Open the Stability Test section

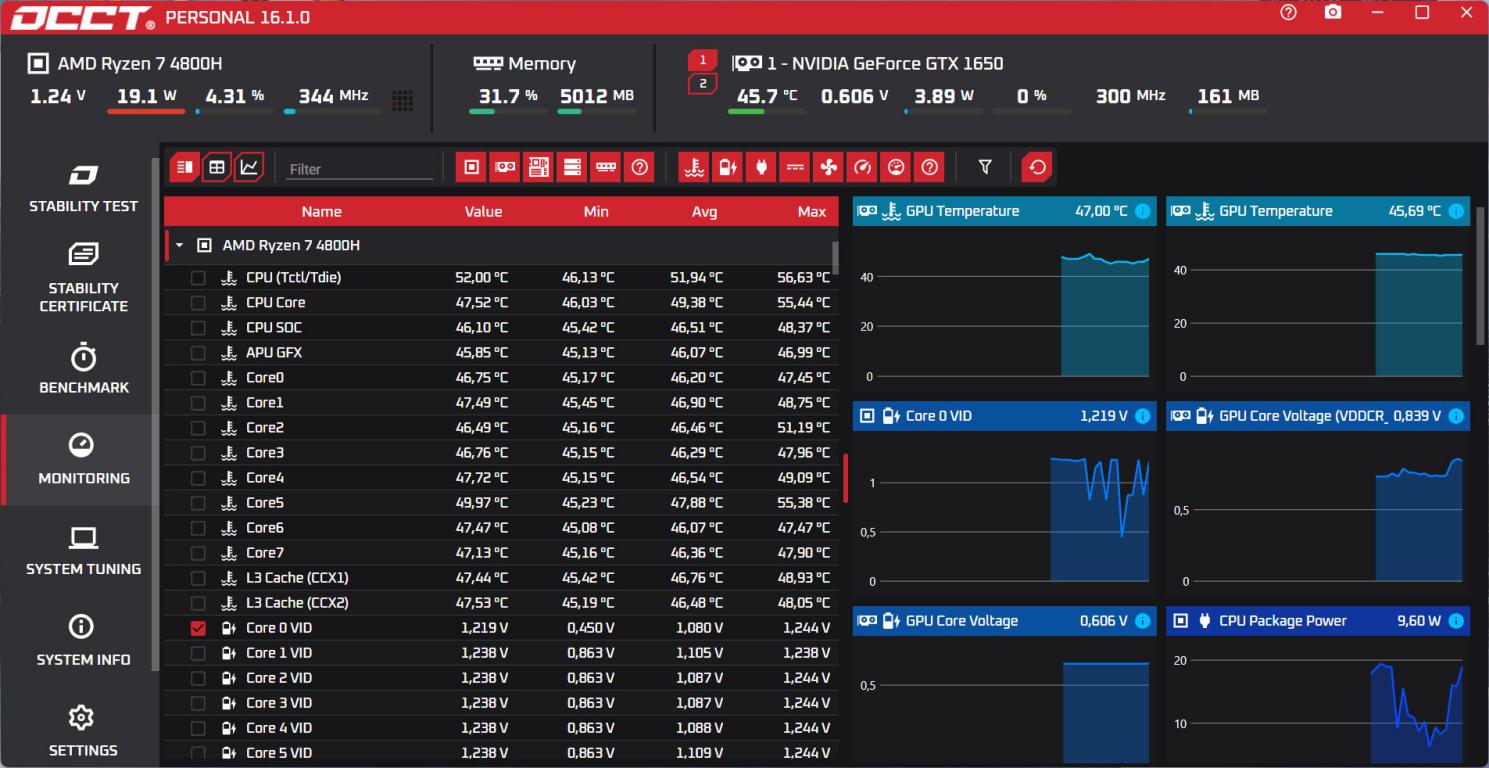(x=83, y=188)
